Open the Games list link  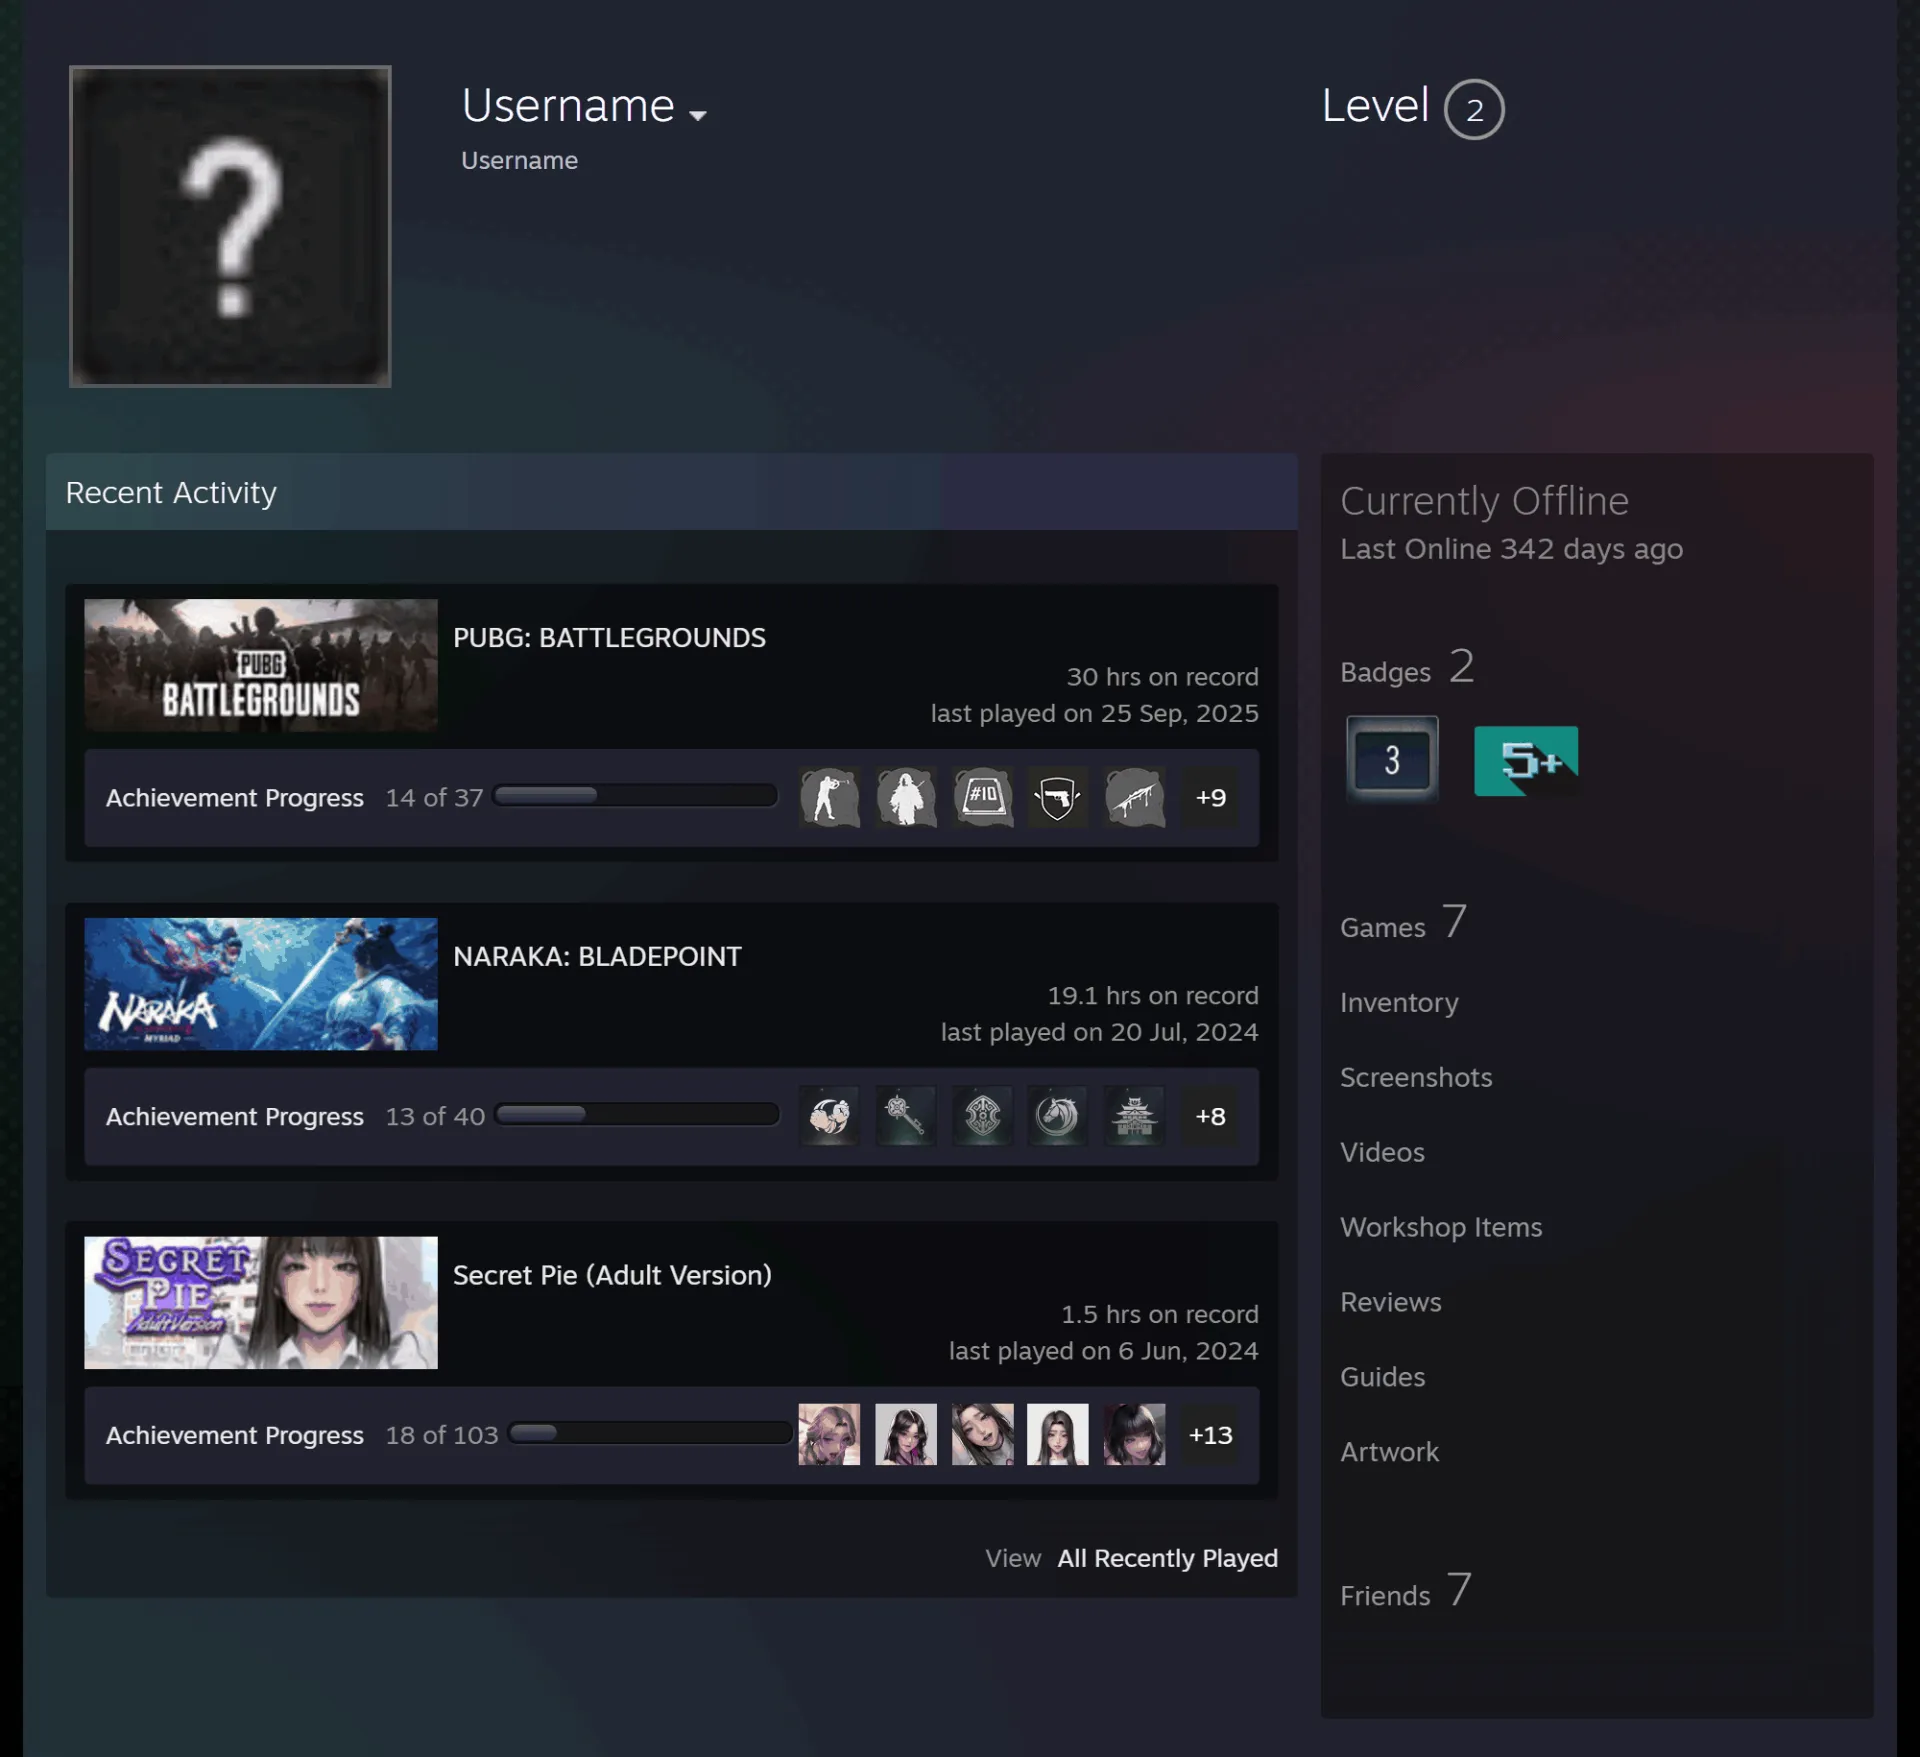pyautogui.click(x=1404, y=922)
